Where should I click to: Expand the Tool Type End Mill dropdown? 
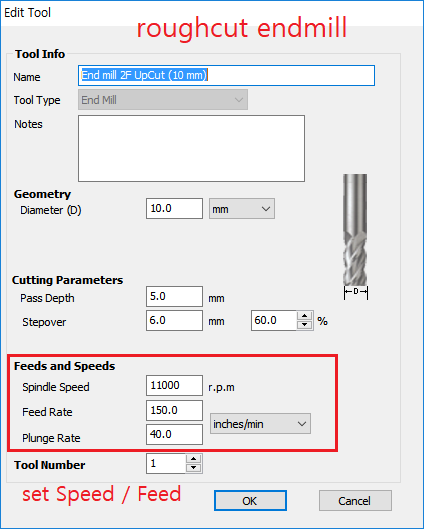[x=163, y=100]
